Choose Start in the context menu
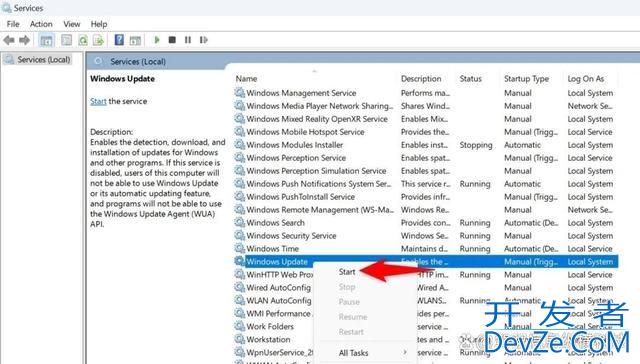 coord(347,272)
